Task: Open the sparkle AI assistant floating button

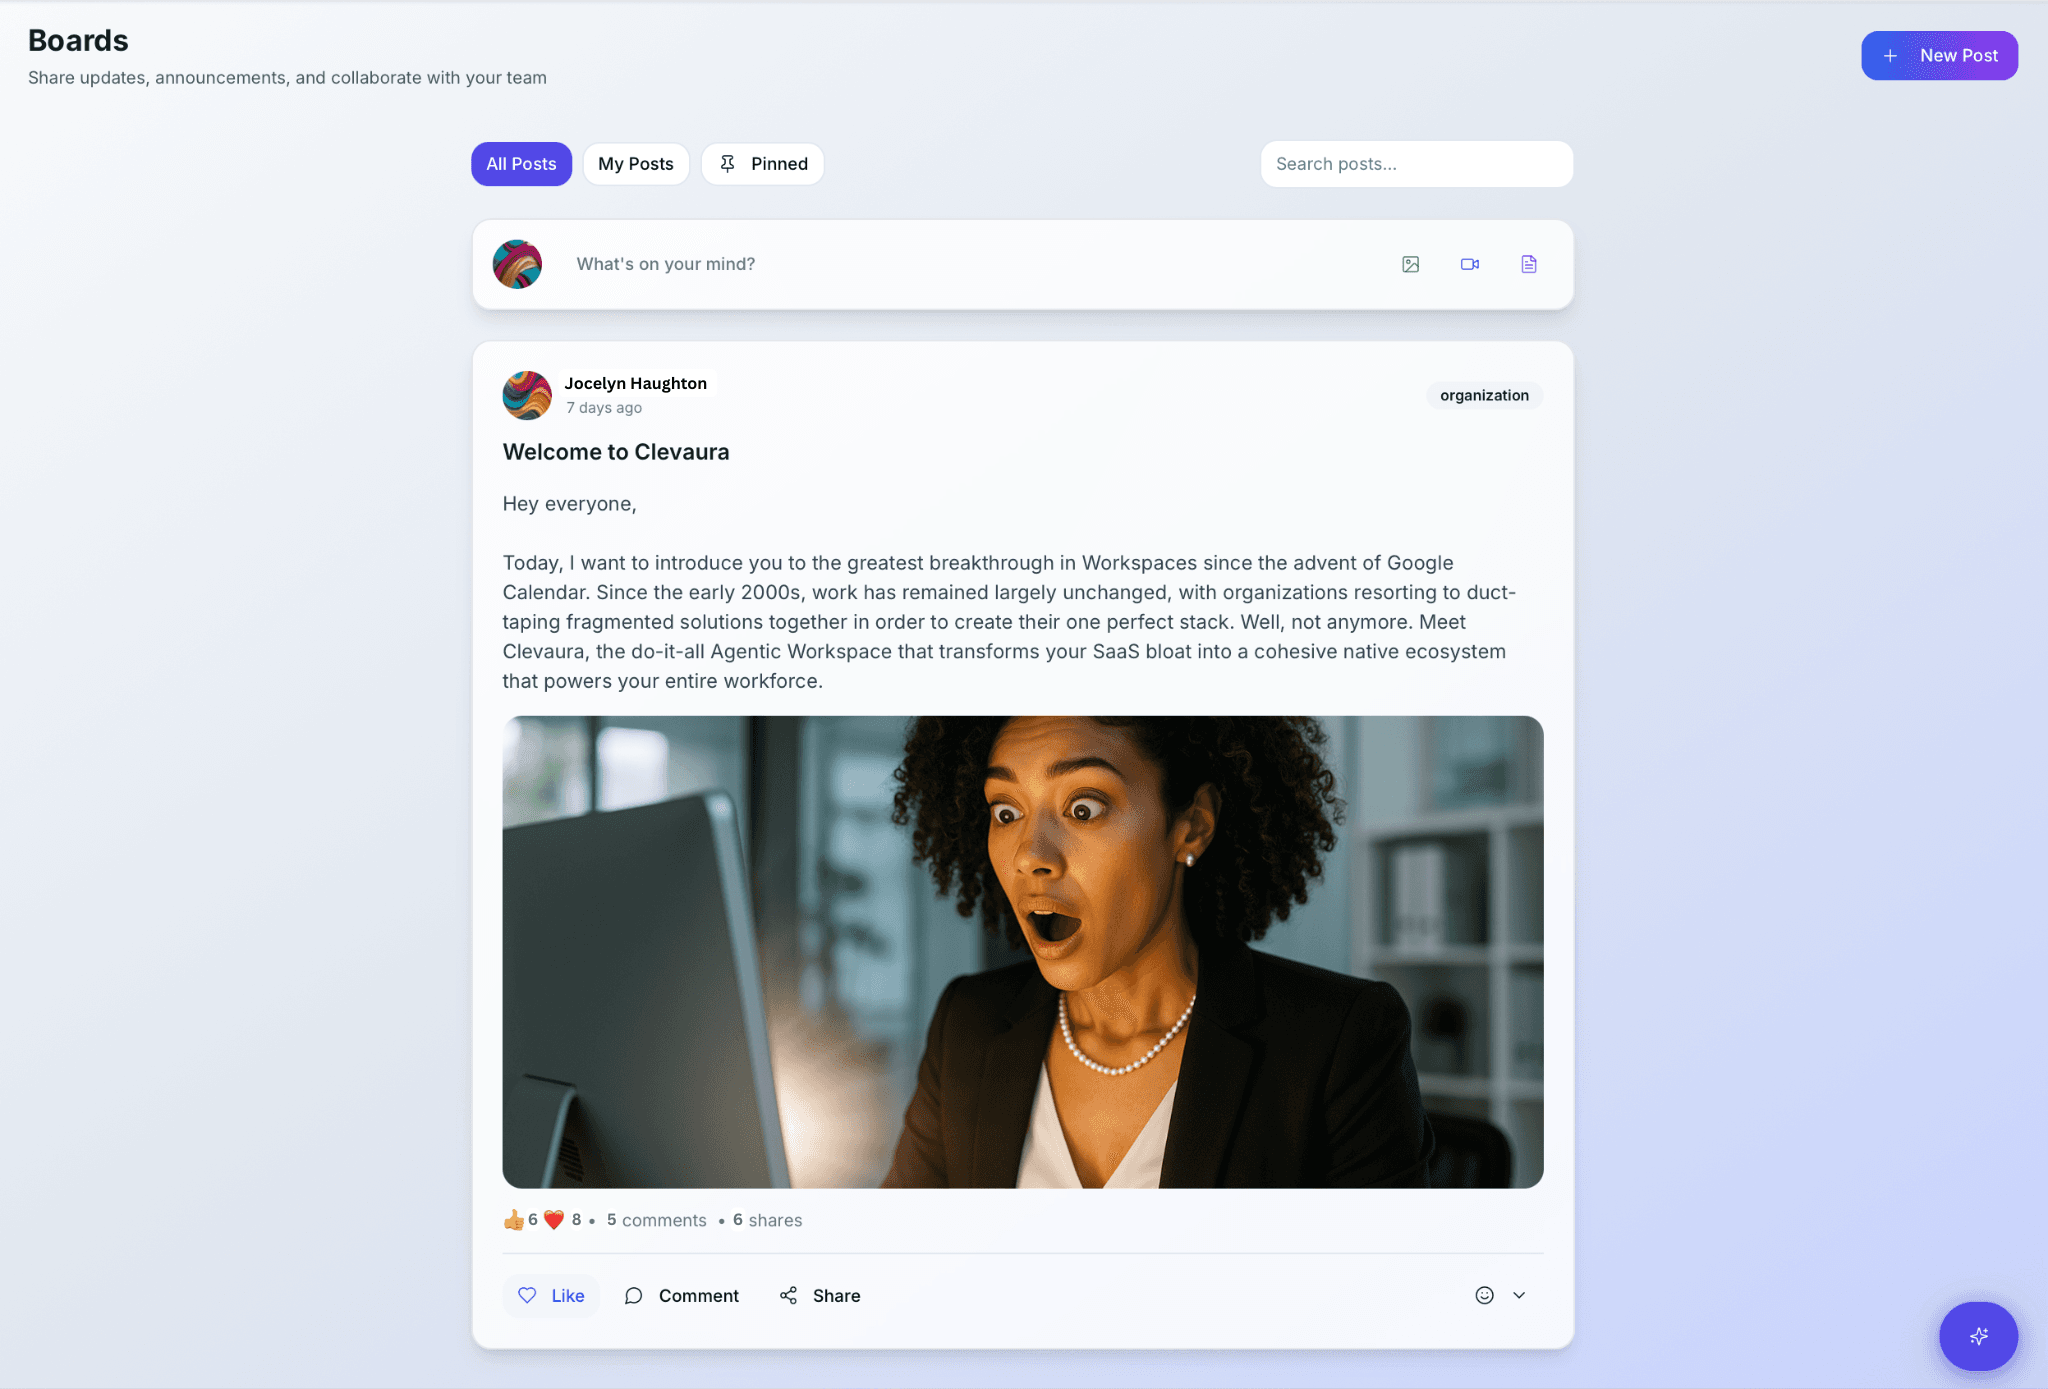Action: click(x=1978, y=1335)
